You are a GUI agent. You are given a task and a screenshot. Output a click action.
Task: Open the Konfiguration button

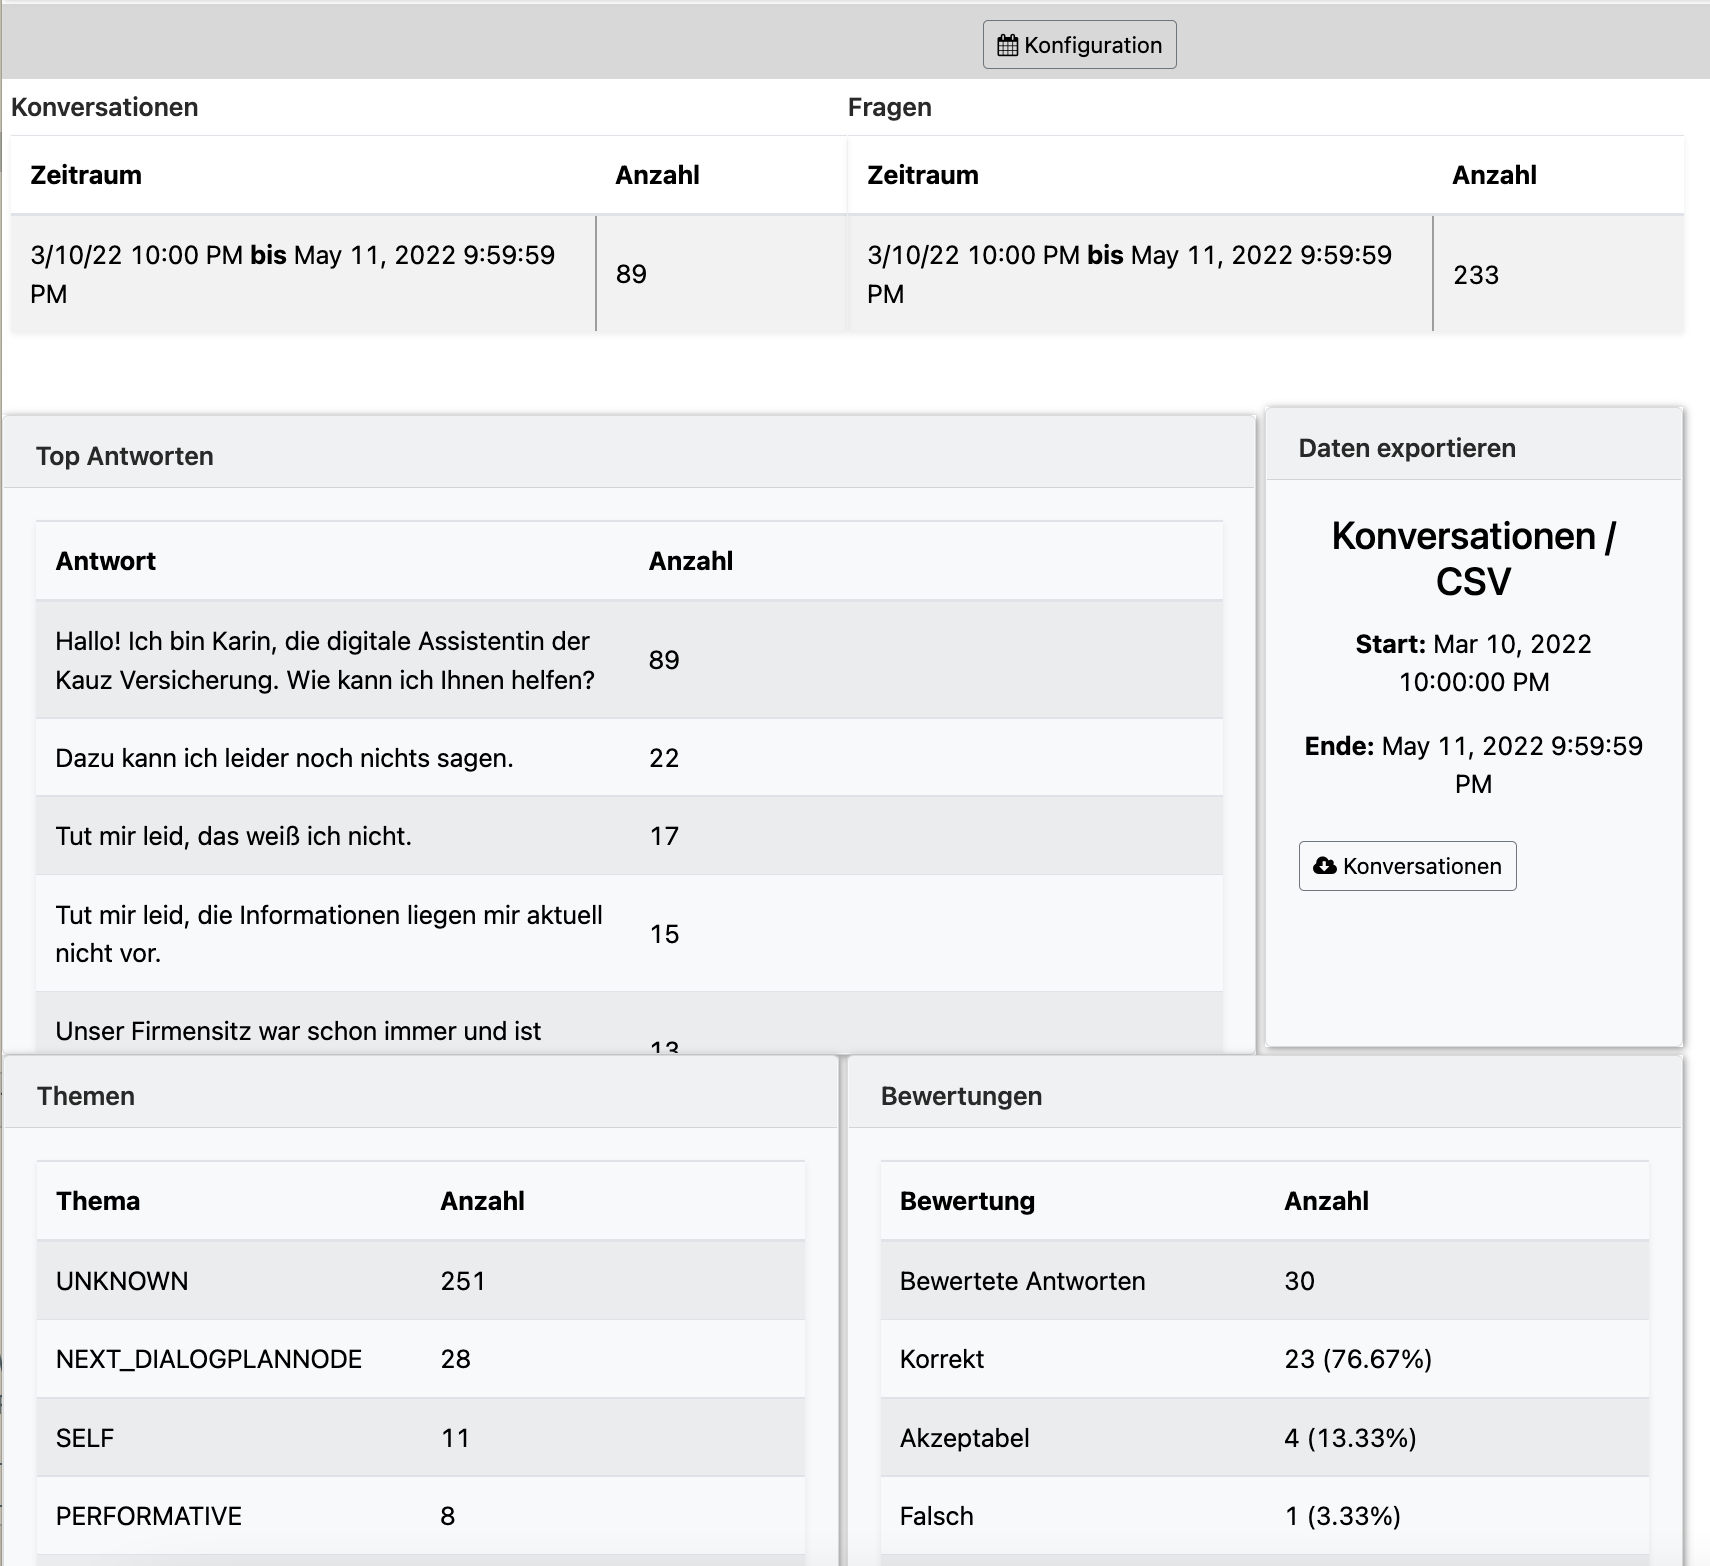click(1079, 45)
